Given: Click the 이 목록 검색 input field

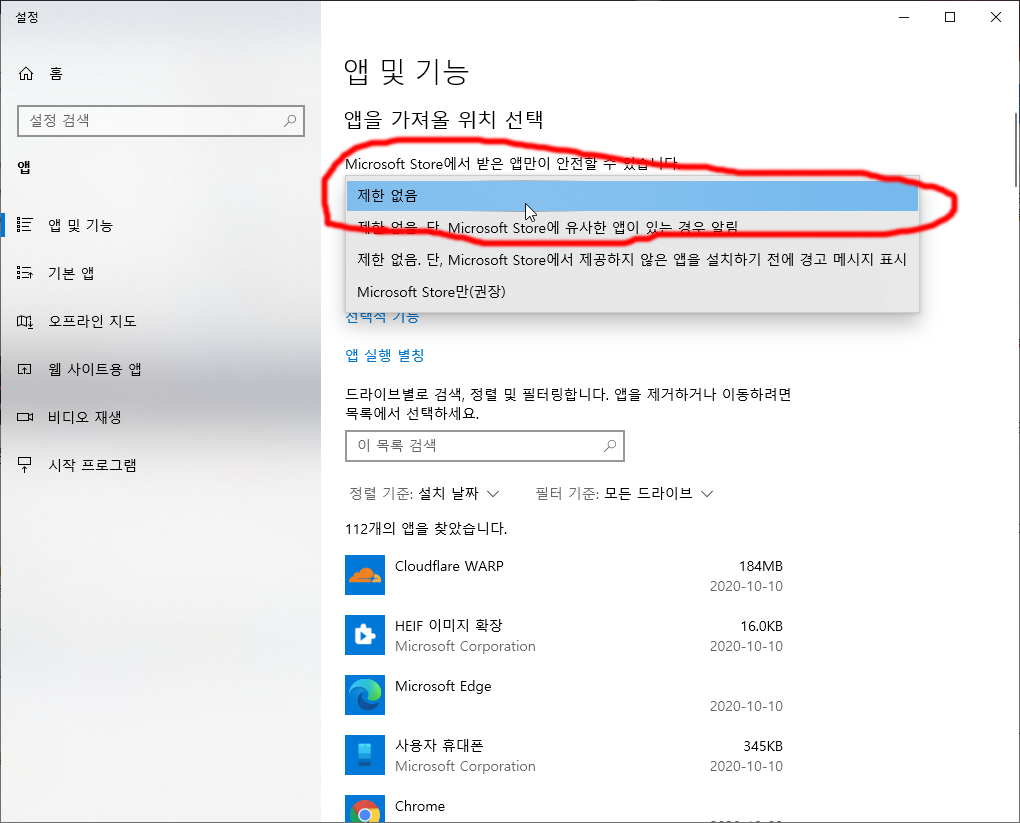Looking at the screenshot, I should [475, 446].
